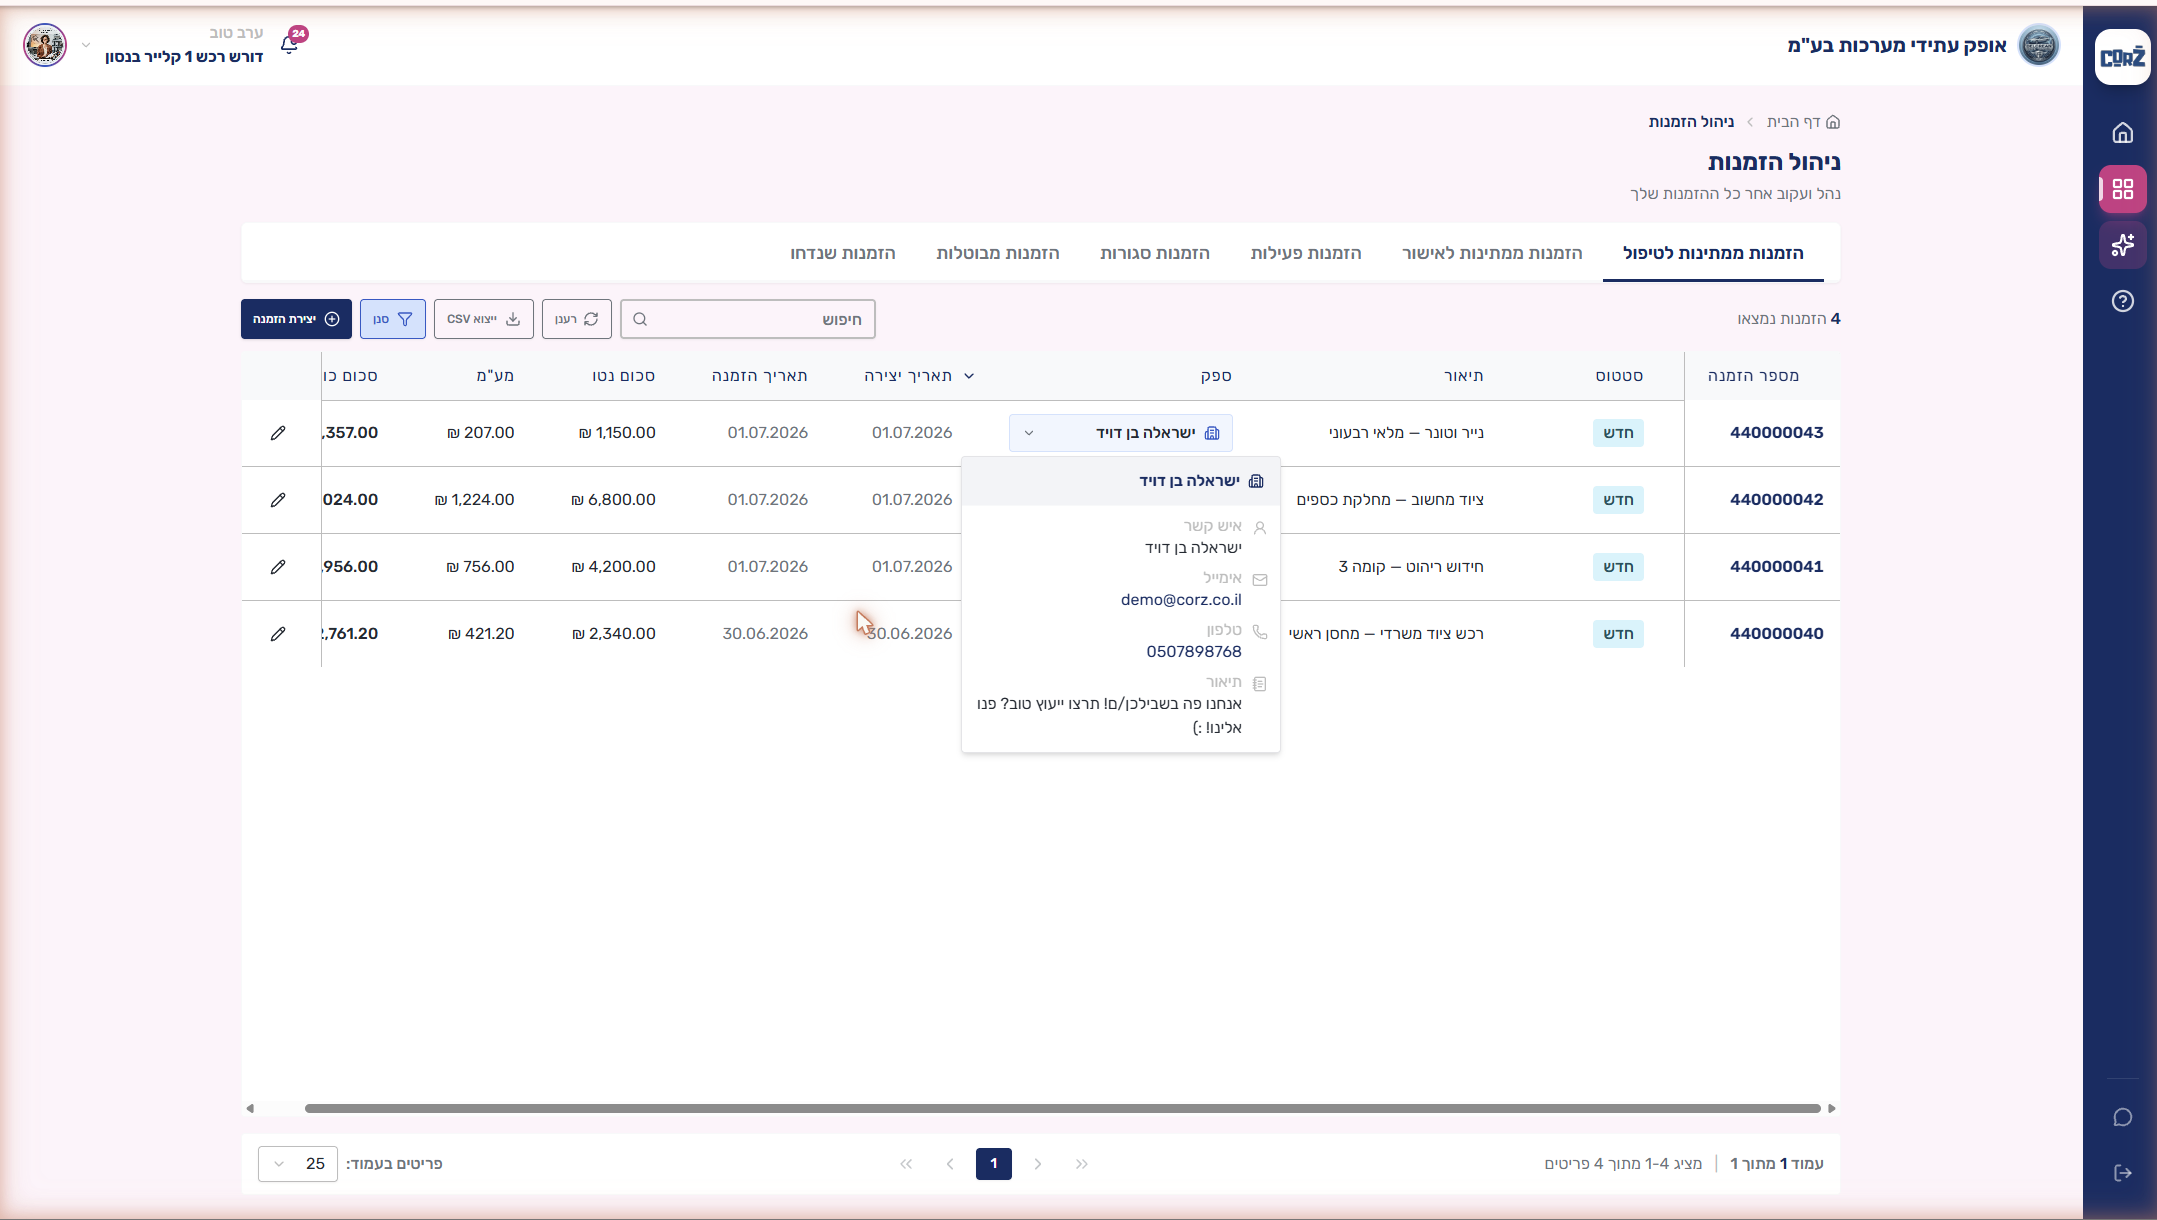
Task: Edit order 440000040 with pencil icon
Action: (278, 634)
